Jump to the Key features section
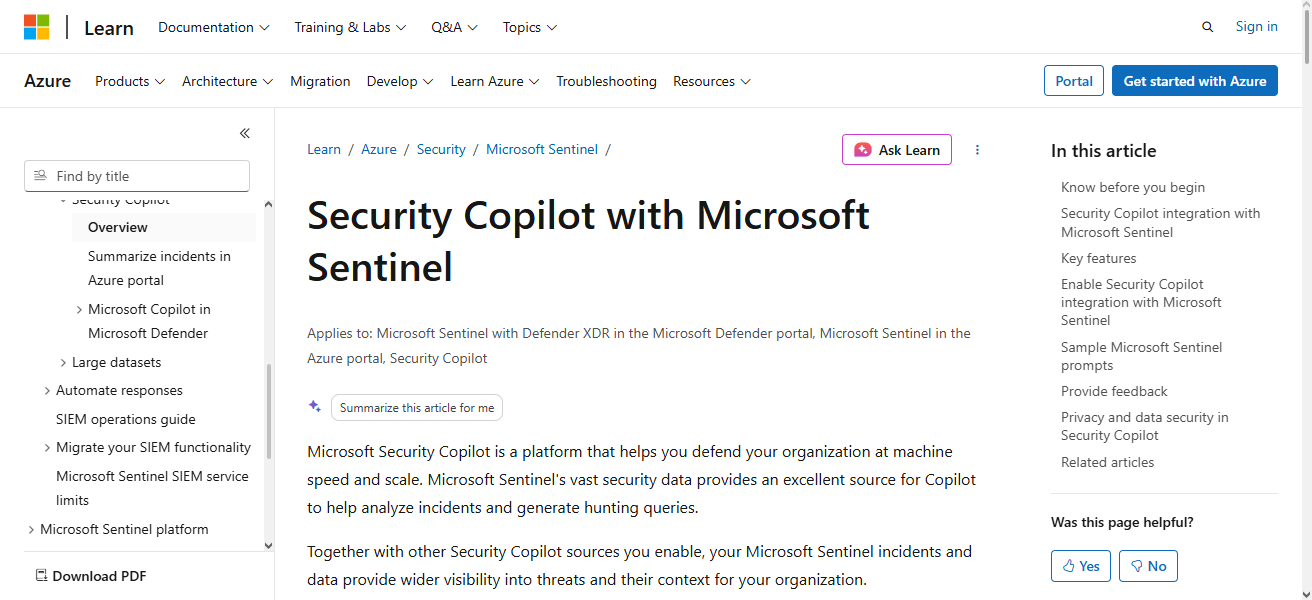1312x600 pixels. 1098,257
